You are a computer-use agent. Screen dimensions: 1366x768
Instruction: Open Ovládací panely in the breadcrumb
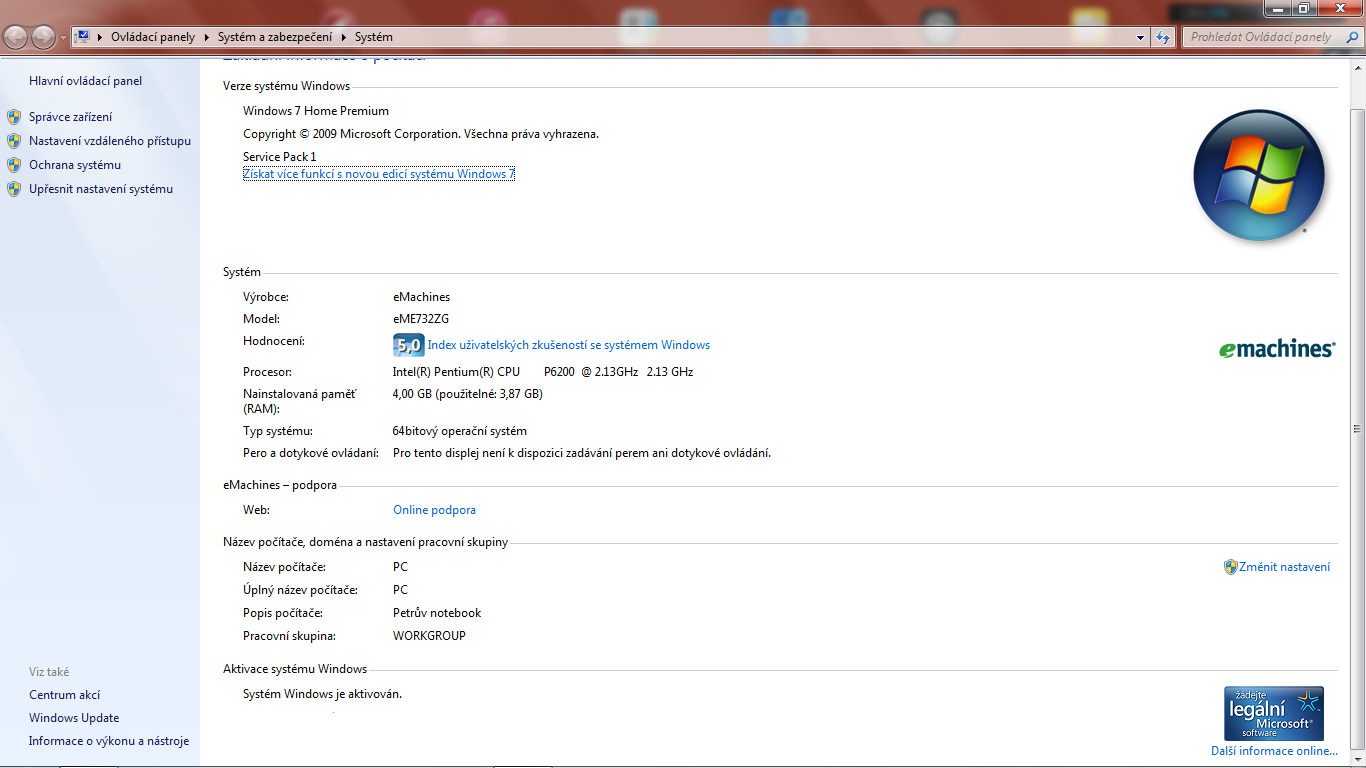(x=153, y=37)
